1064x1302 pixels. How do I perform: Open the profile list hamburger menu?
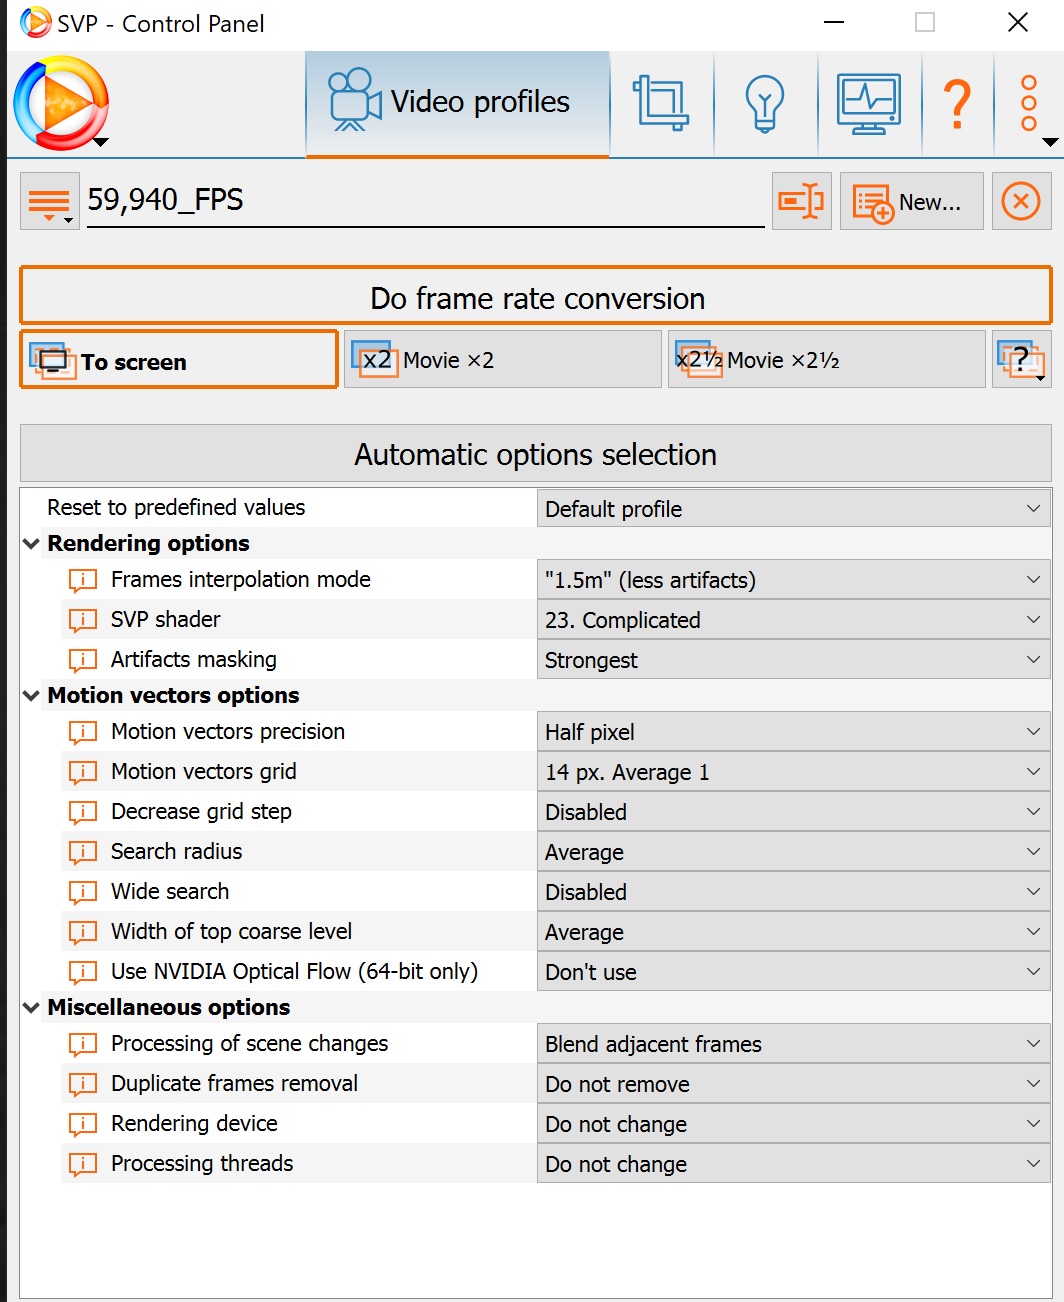pyautogui.click(x=49, y=202)
